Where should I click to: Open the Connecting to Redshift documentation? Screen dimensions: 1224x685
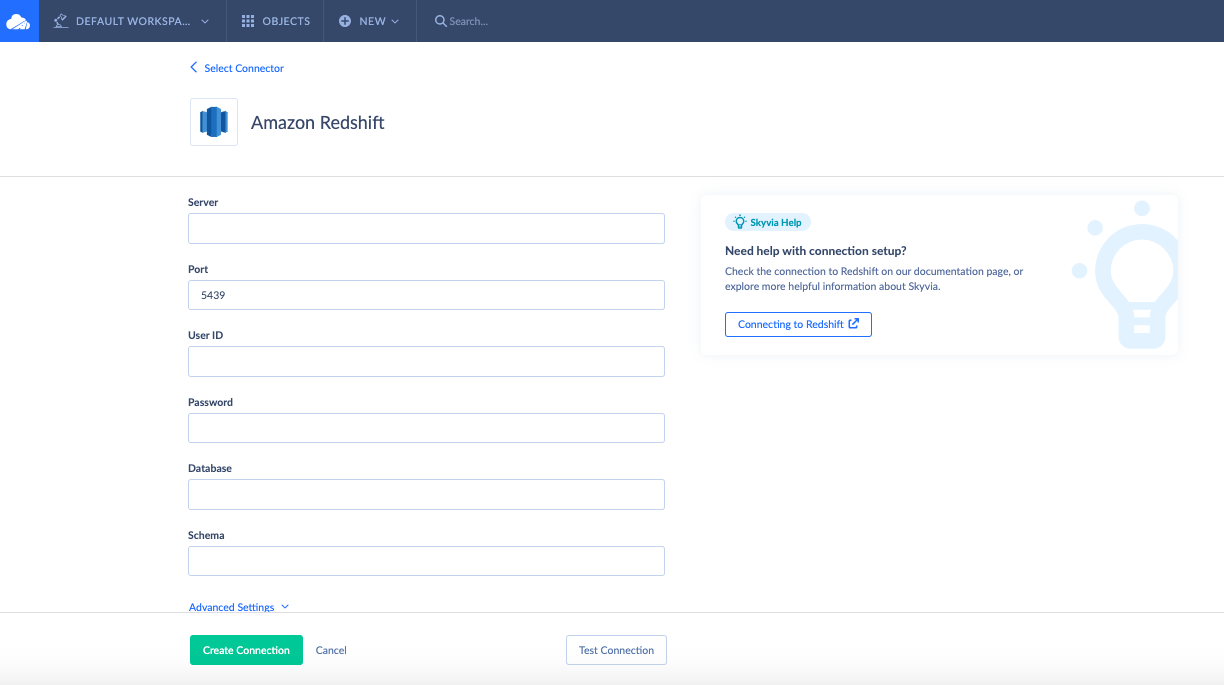798,324
